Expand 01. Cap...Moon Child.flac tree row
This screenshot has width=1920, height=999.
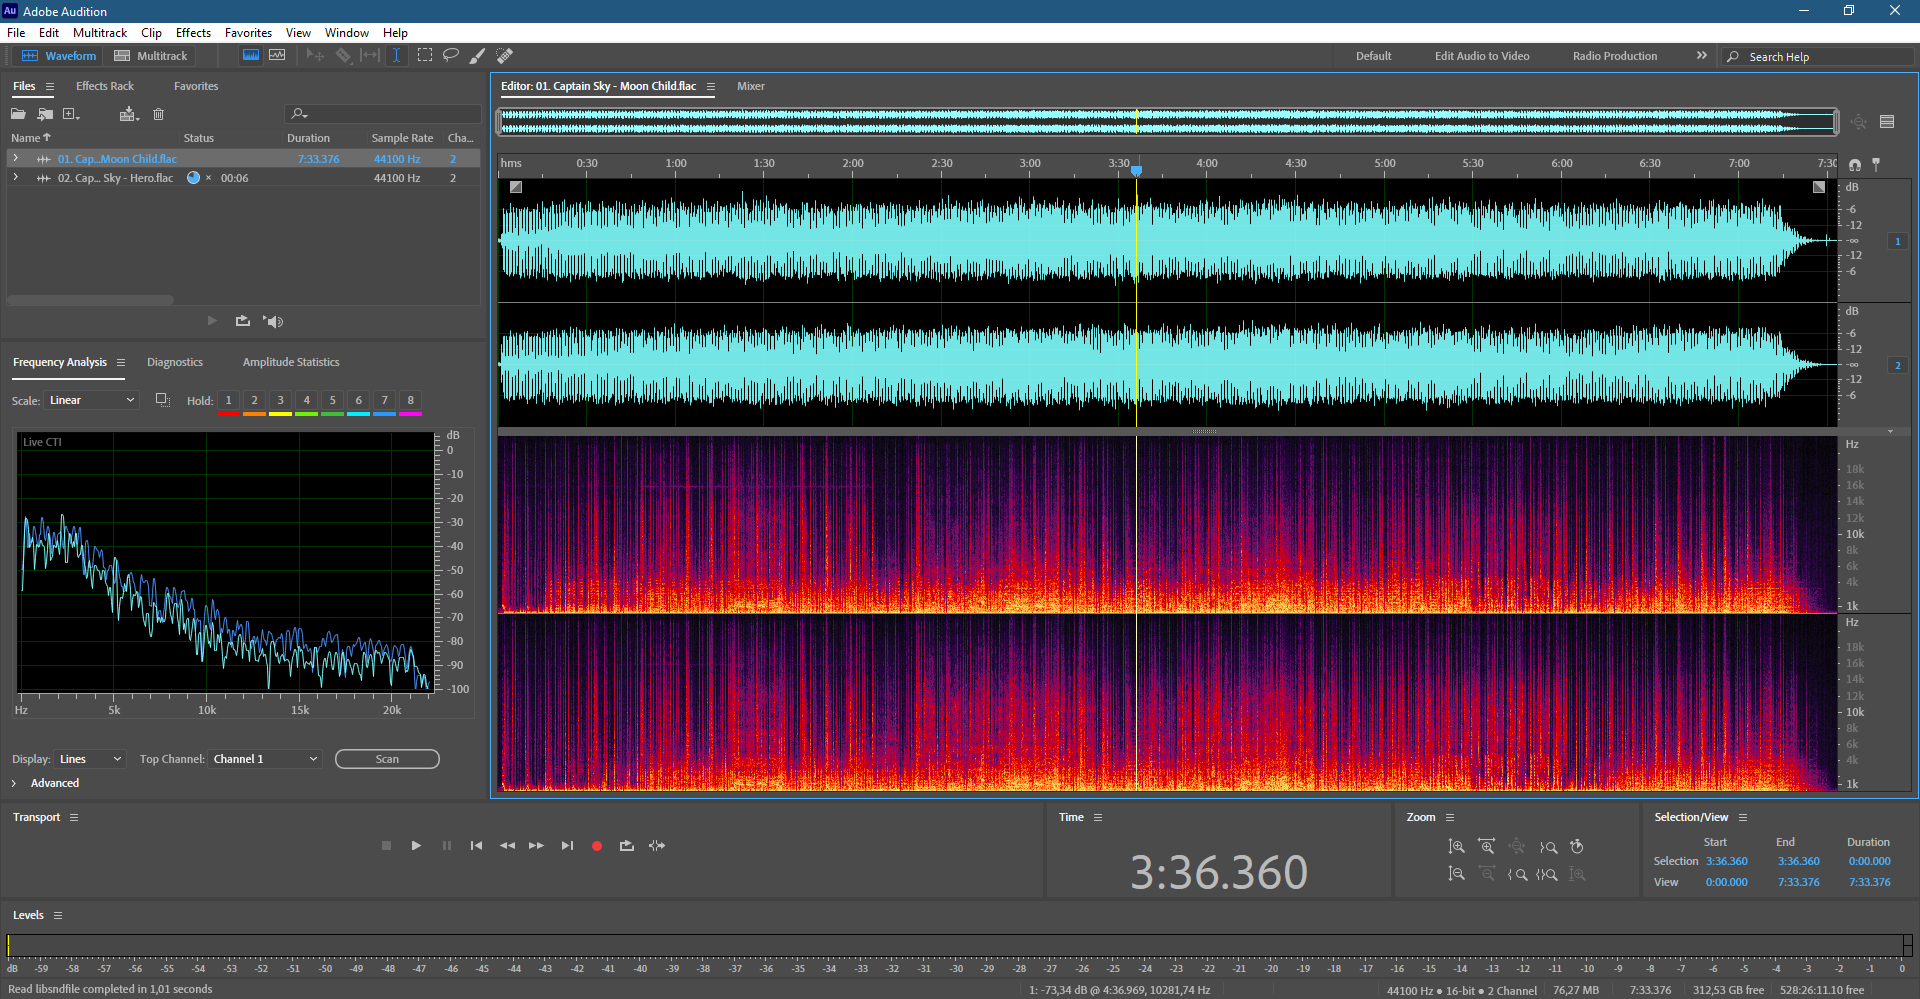pyautogui.click(x=15, y=158)
